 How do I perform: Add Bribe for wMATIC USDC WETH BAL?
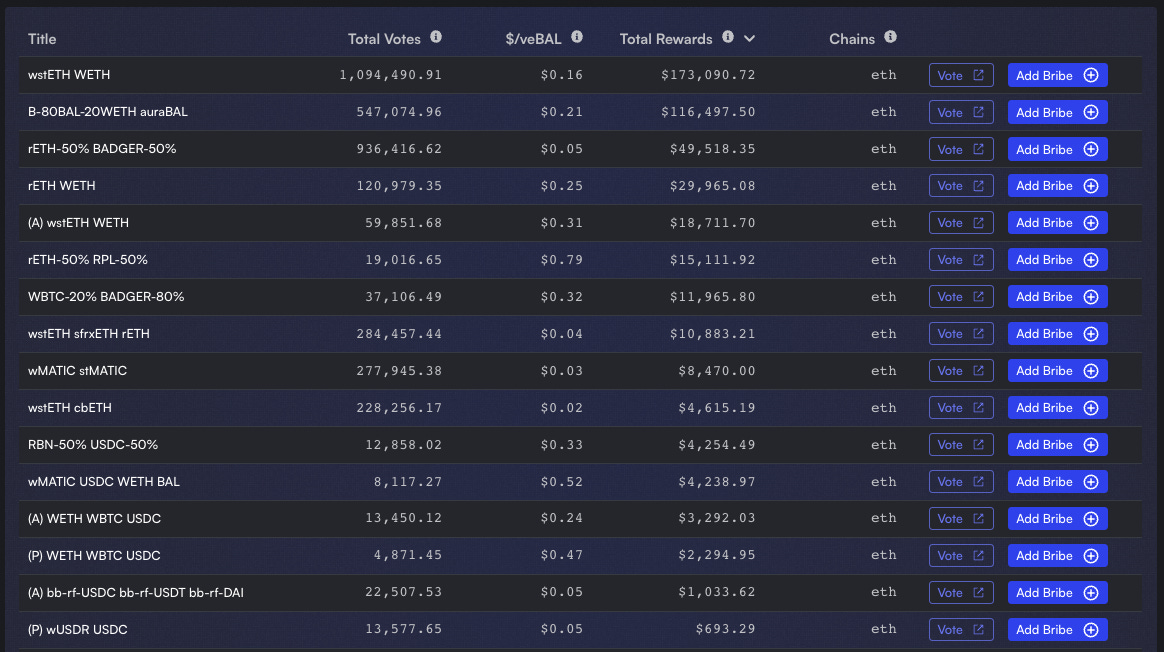(x=1057, y=482)
